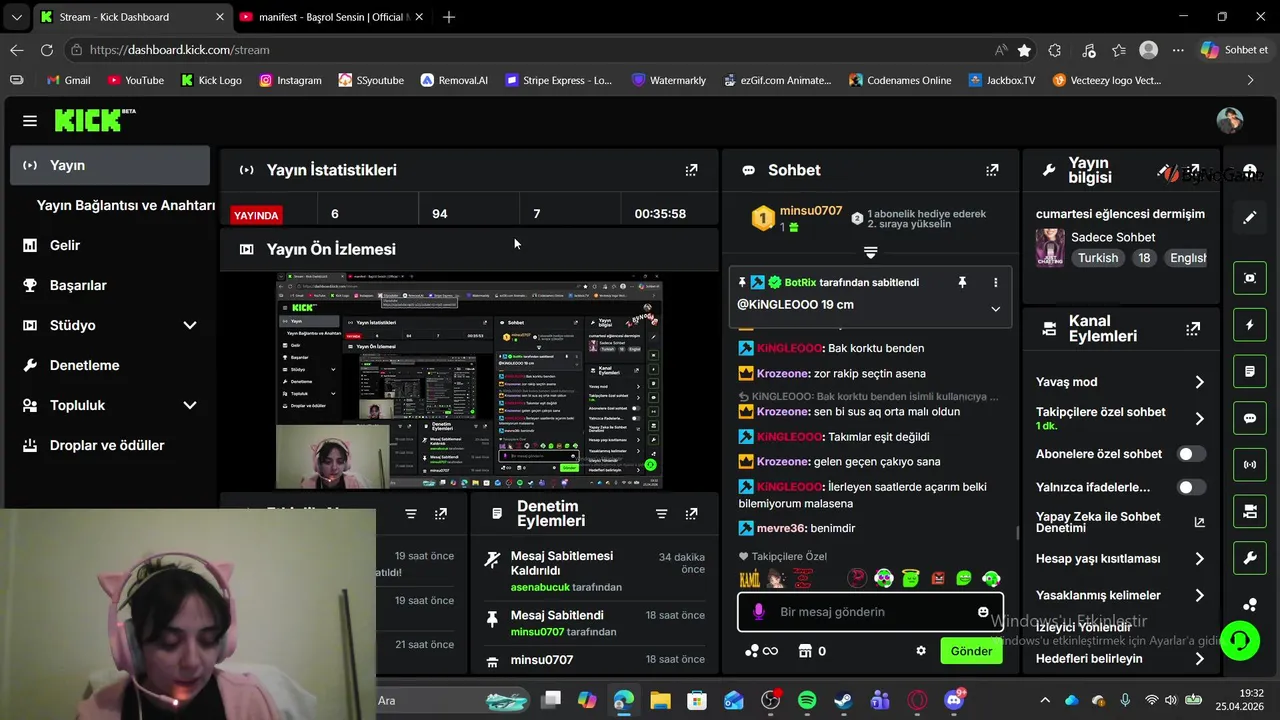Viewport: 1280px width, 720px height.
Task: Open Yayın Bağlantısı ve Anahtarı
Action: coord(126,205)
